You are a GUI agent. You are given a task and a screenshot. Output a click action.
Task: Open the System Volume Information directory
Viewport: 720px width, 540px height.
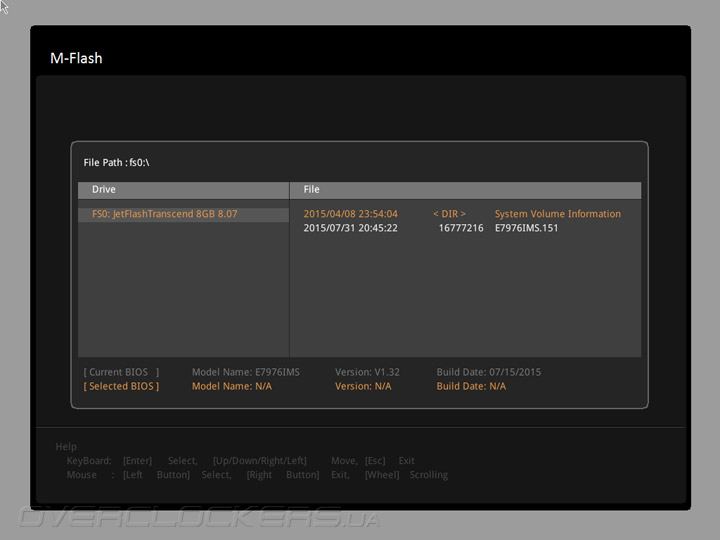pos(557,214)
